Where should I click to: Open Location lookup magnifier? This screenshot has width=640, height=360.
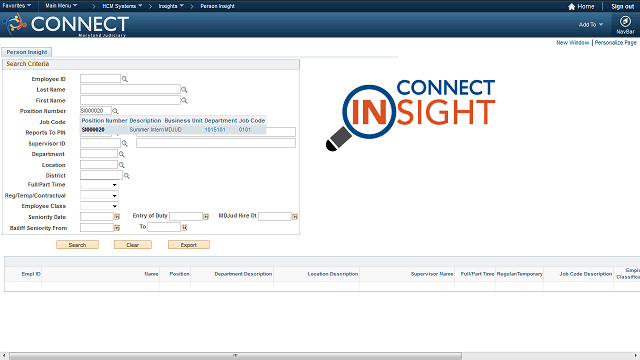(121, 165)
